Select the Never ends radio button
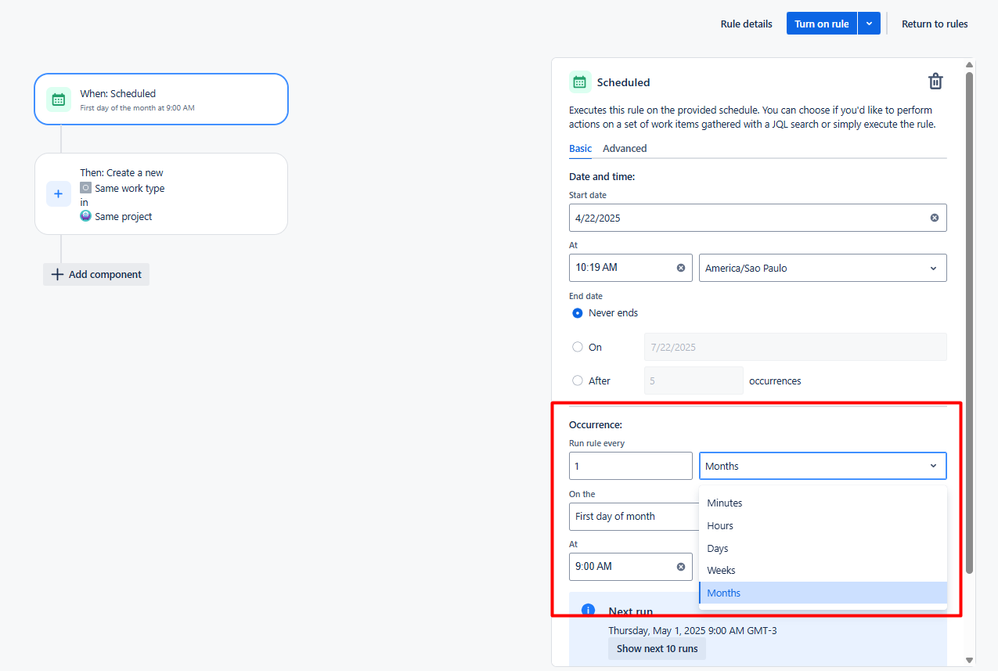 point(577,313)
